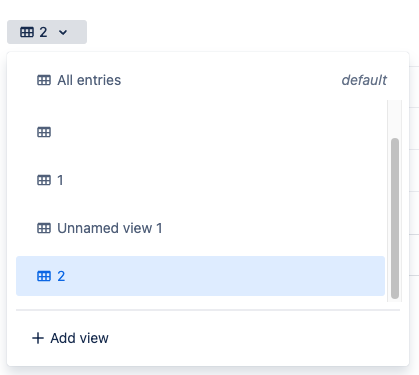Click the table icon next to view 1
This screenshot has height=375, width=419.
[44, 180]
